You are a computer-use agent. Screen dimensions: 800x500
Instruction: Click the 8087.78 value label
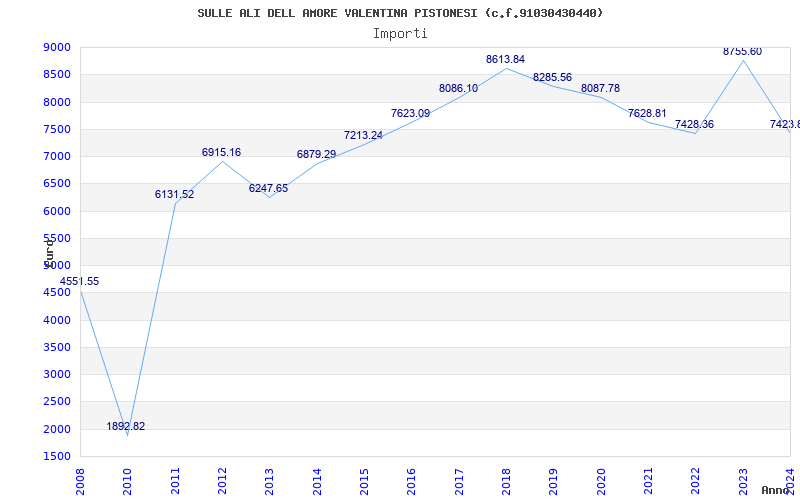601,88
